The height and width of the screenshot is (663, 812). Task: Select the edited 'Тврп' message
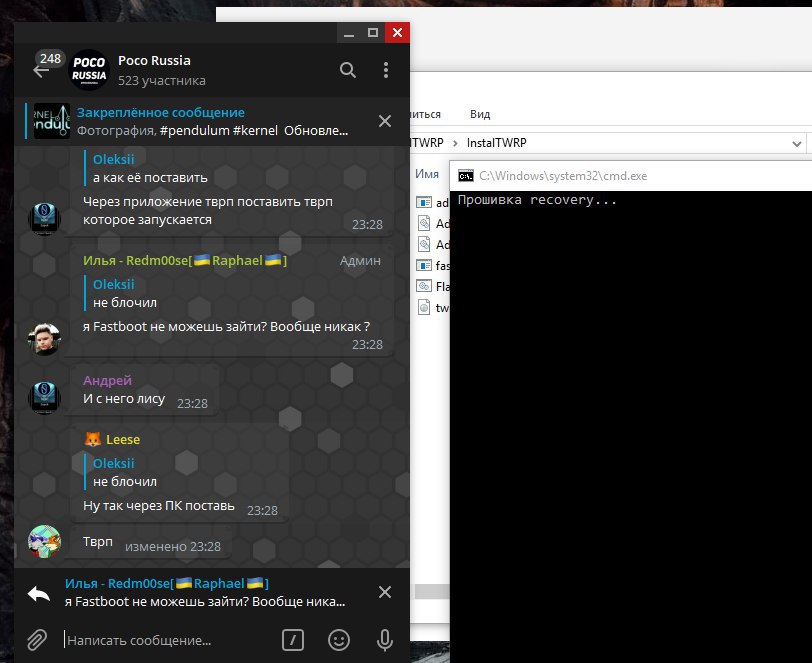pyautogui.click(x=97, y=542)
